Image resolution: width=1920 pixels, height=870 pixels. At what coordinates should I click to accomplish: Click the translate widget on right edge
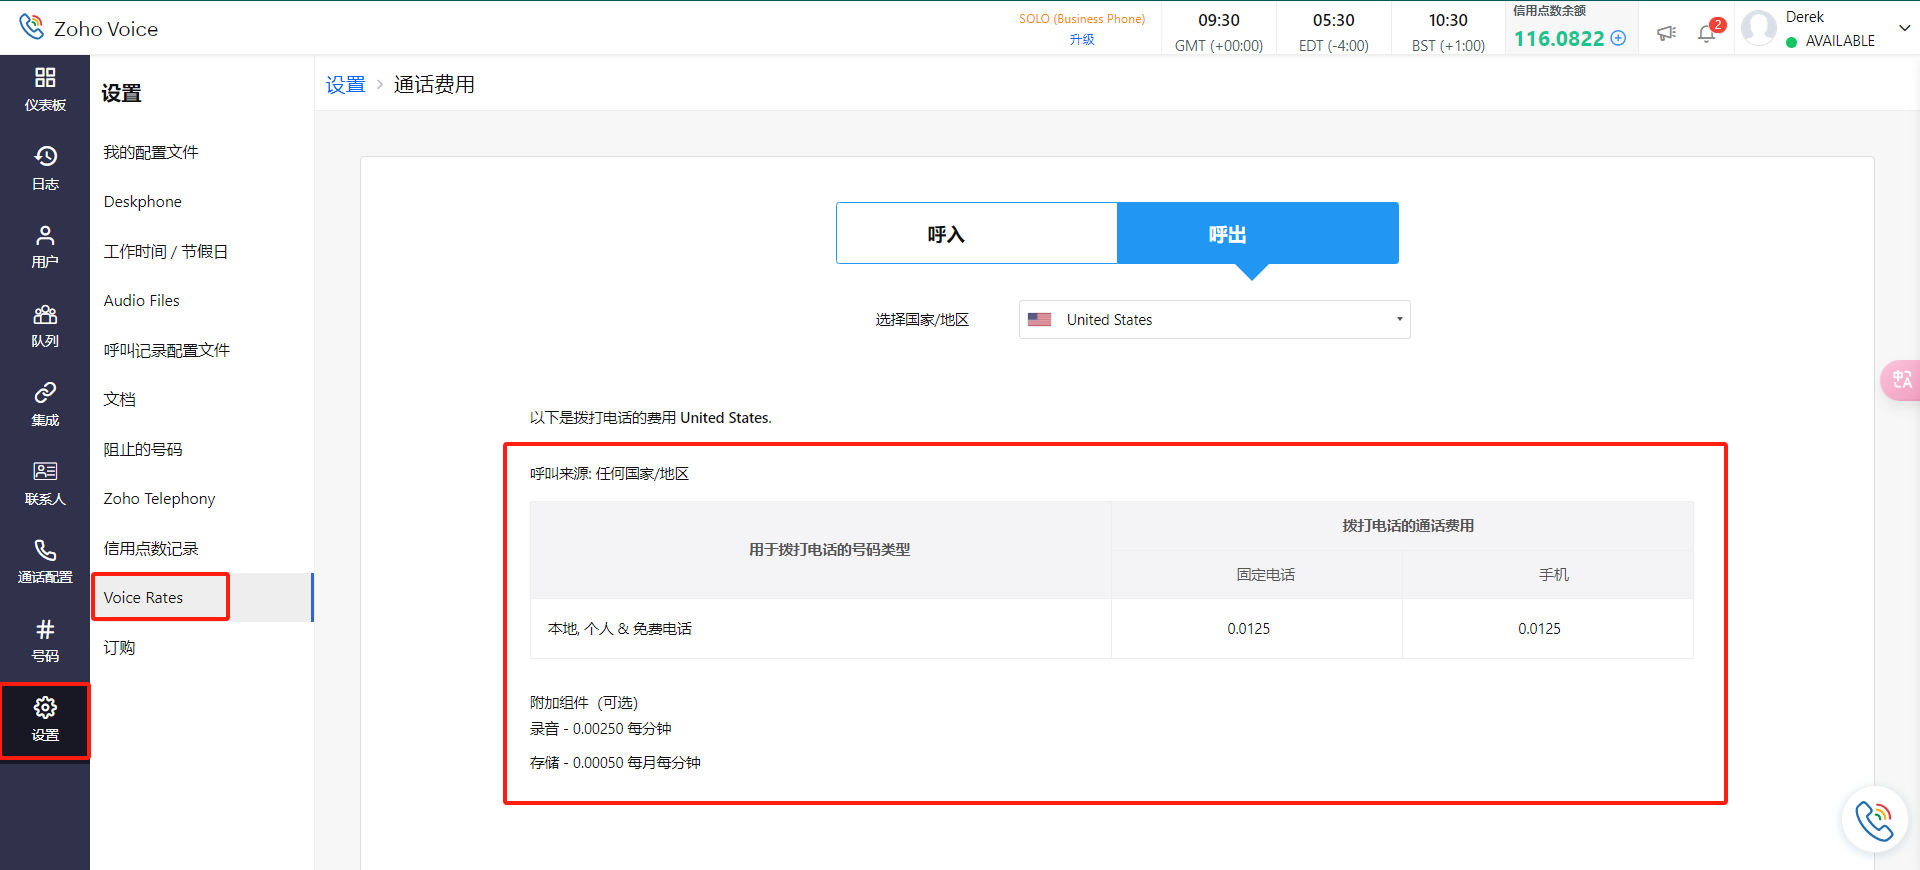[x=1901, y=380]
